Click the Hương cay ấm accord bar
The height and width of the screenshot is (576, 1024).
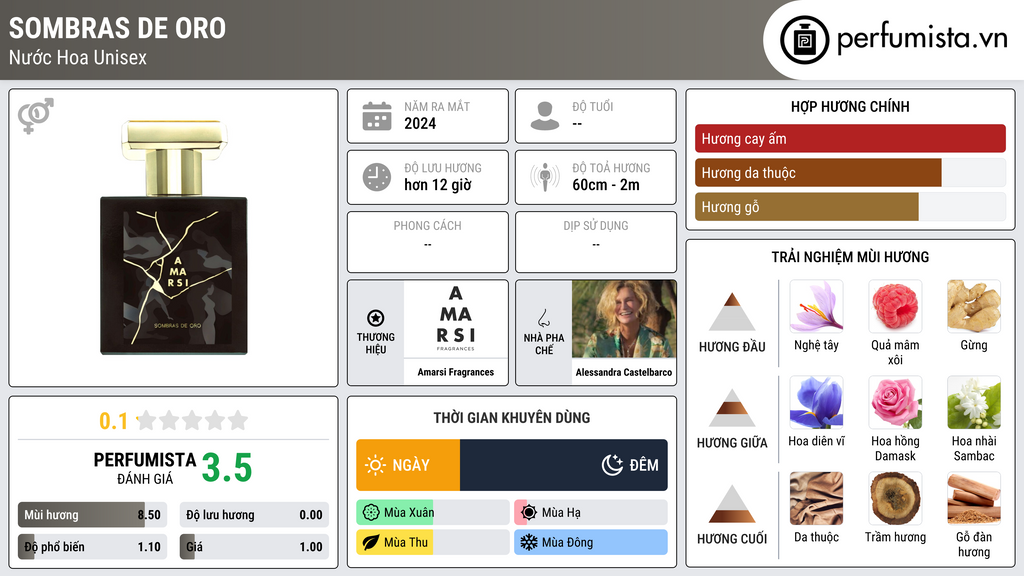pyautogui.click(x=850, y=138)
